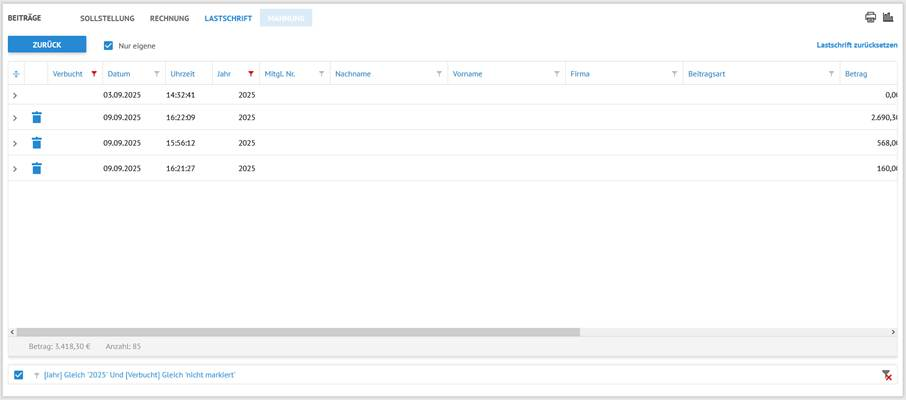Open the chart statistics icon

click(x=888, y=17)
